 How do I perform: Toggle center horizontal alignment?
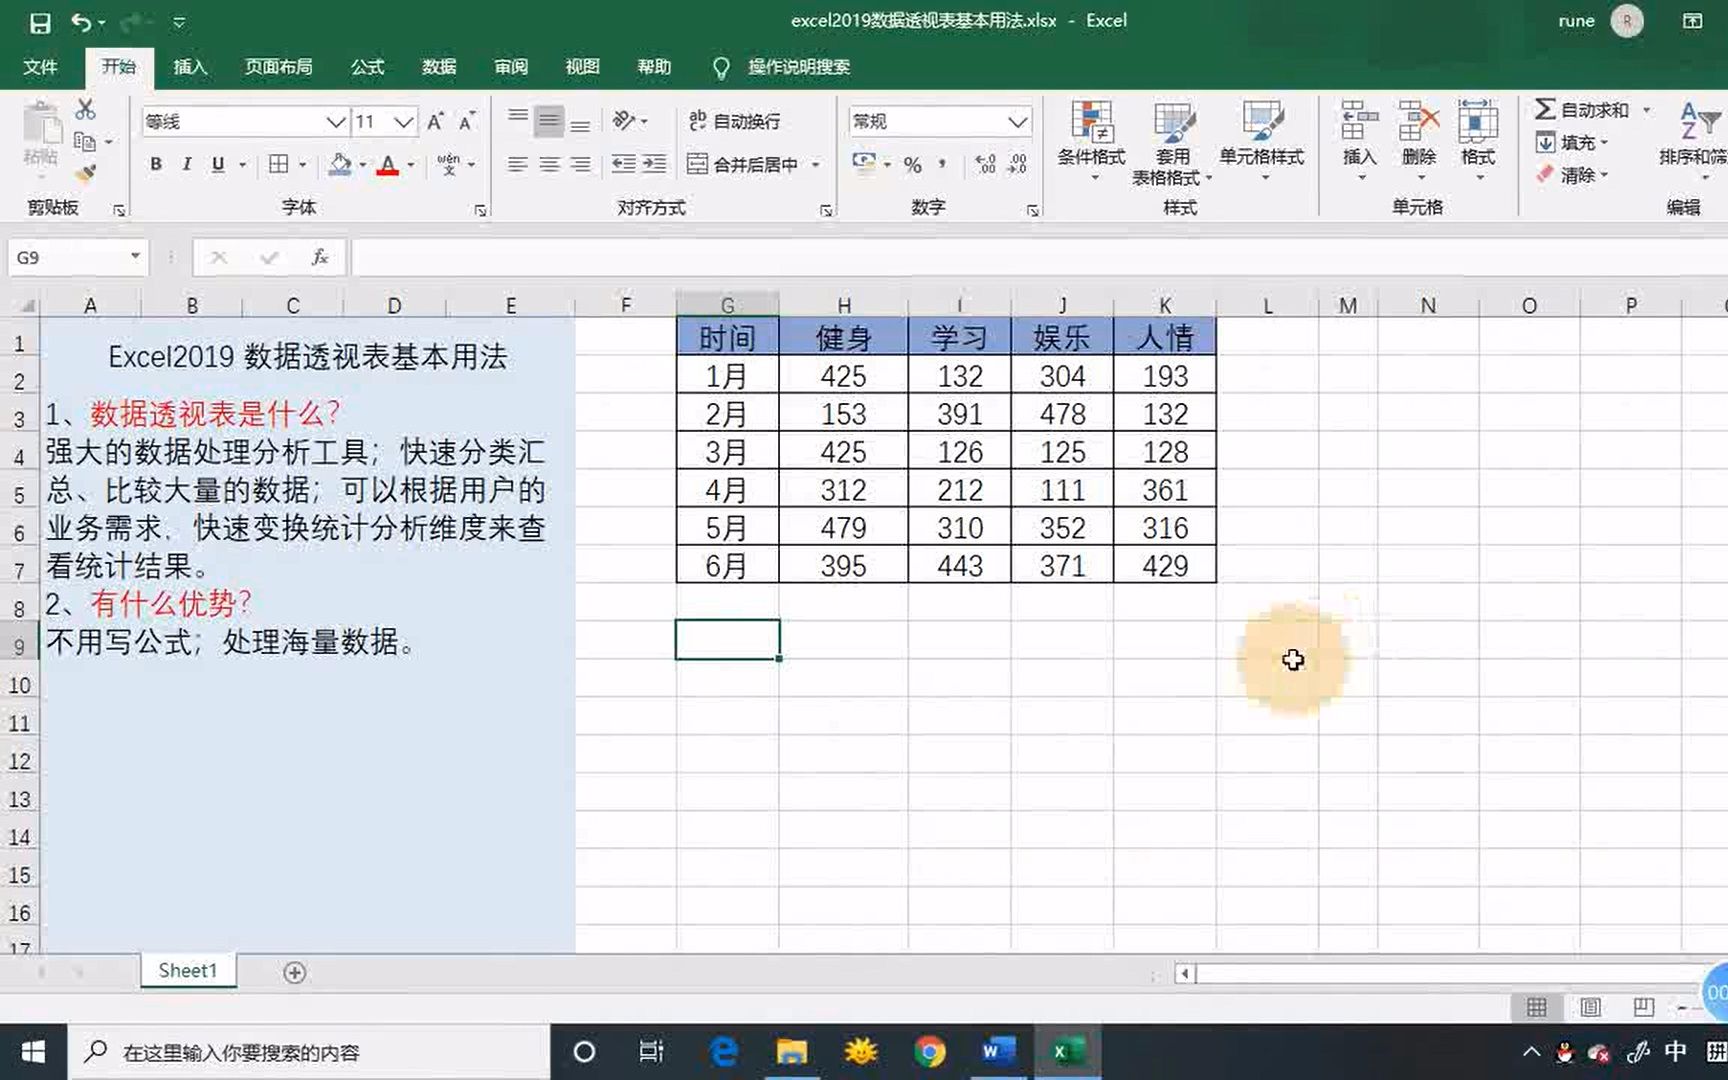[x=549, y=164]
